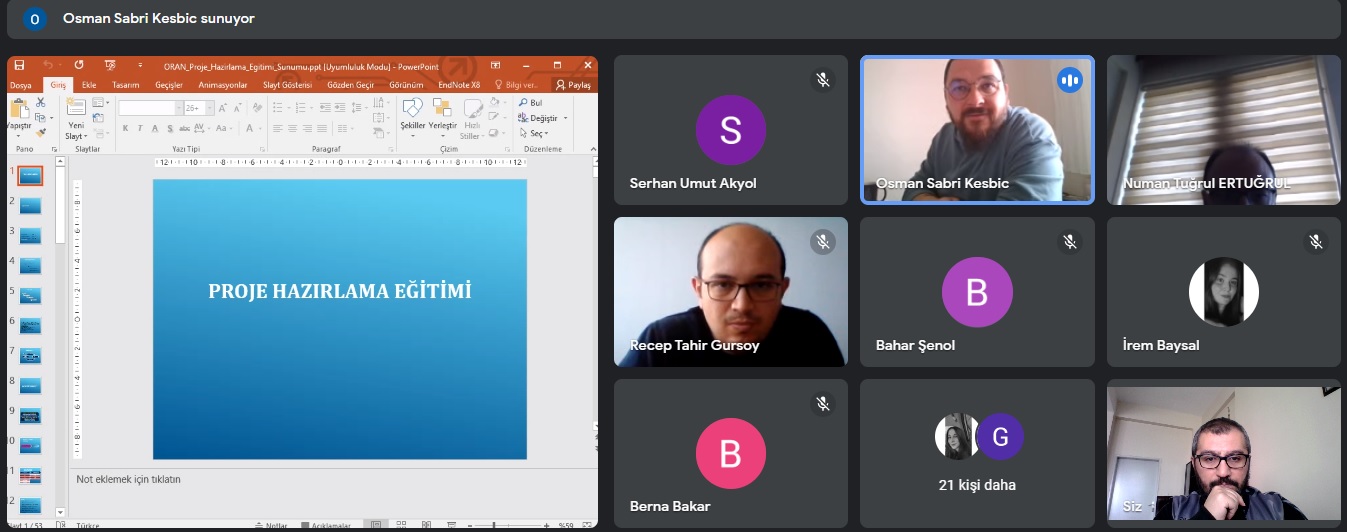Click the Yerleştir arrange icon
The width and height of the screenshot is (1347, 532).
442,107
